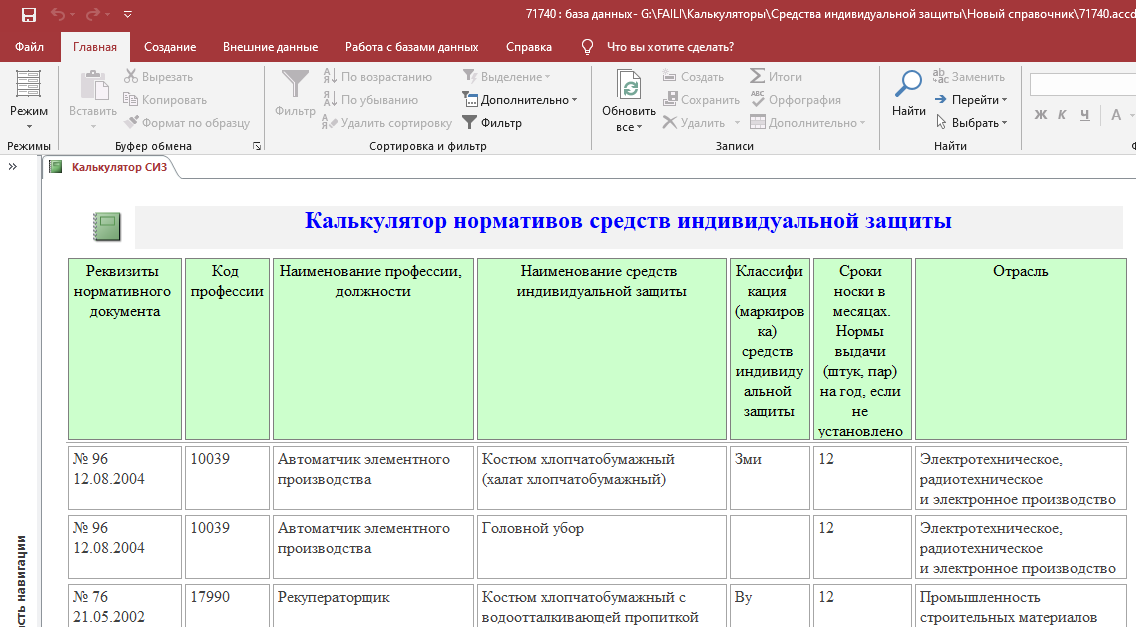The height and width of the screenshot is (628, 1137).
Task: Open the Файл menu
Action: (30, 47)
